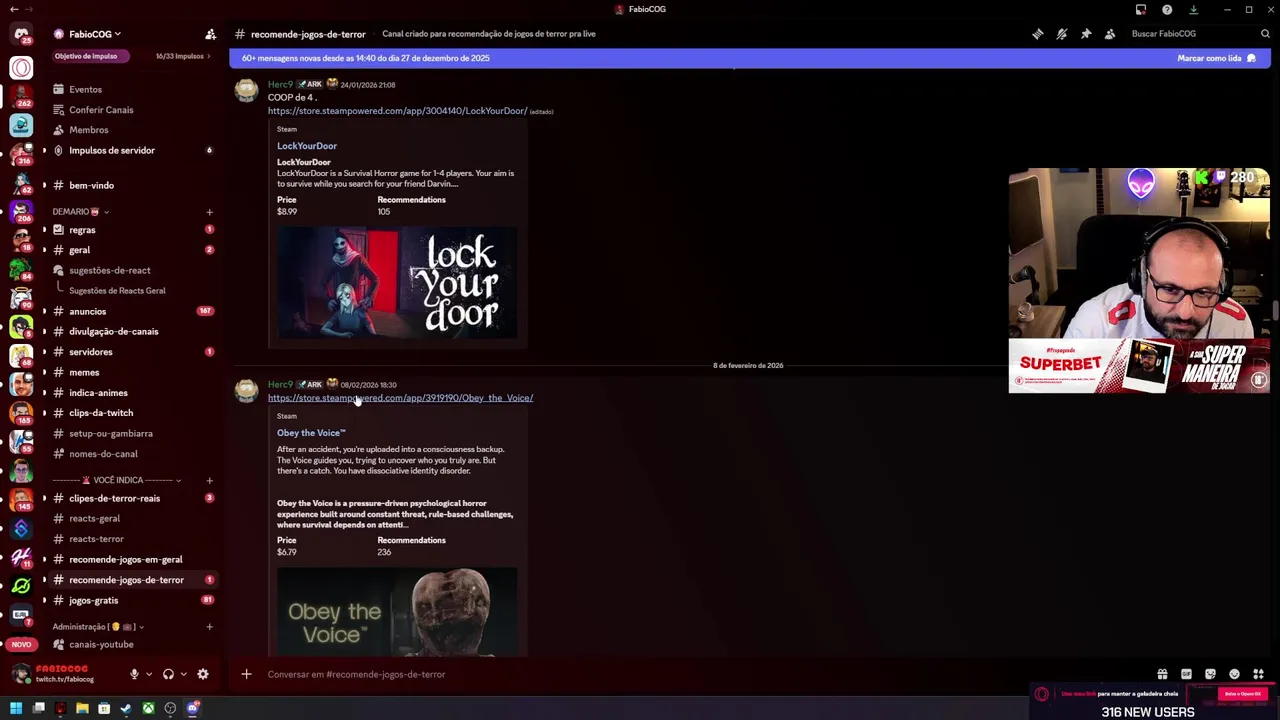This screenshot has height=720, width=1280.
Task: Click the invite people icon beside FabioCOG
Action: tap(210, 34)
